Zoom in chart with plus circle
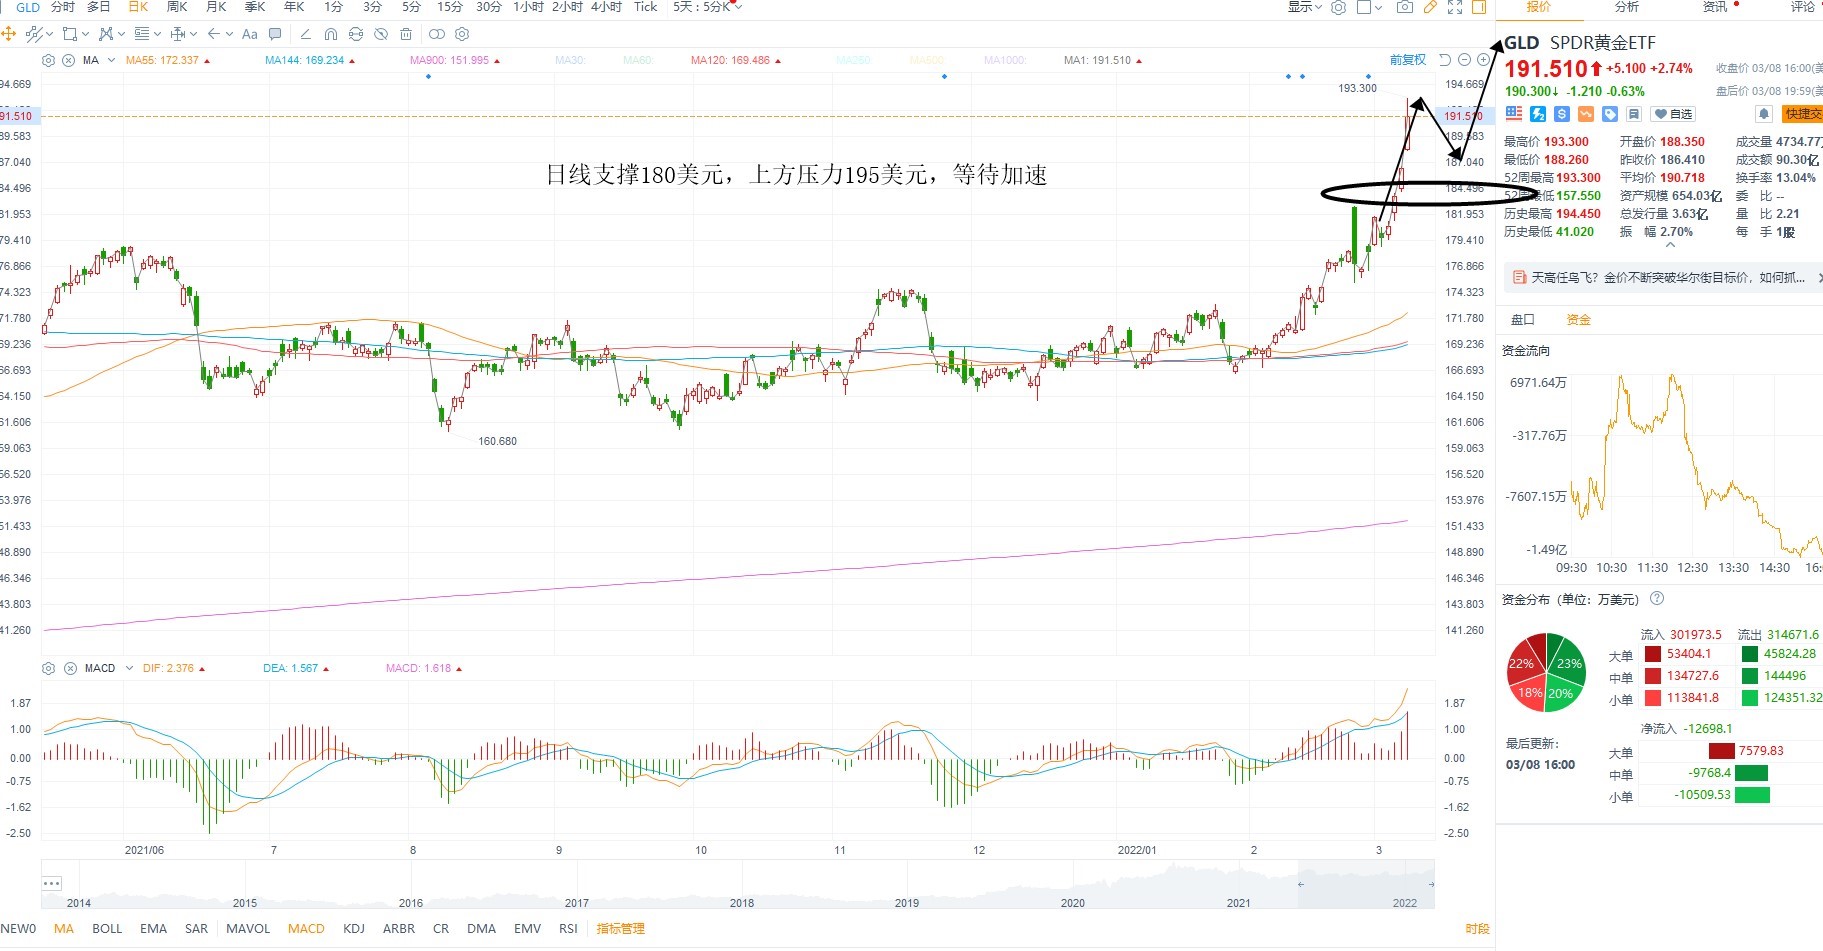The image size is (1823, 951). [x=1484, y=60]
